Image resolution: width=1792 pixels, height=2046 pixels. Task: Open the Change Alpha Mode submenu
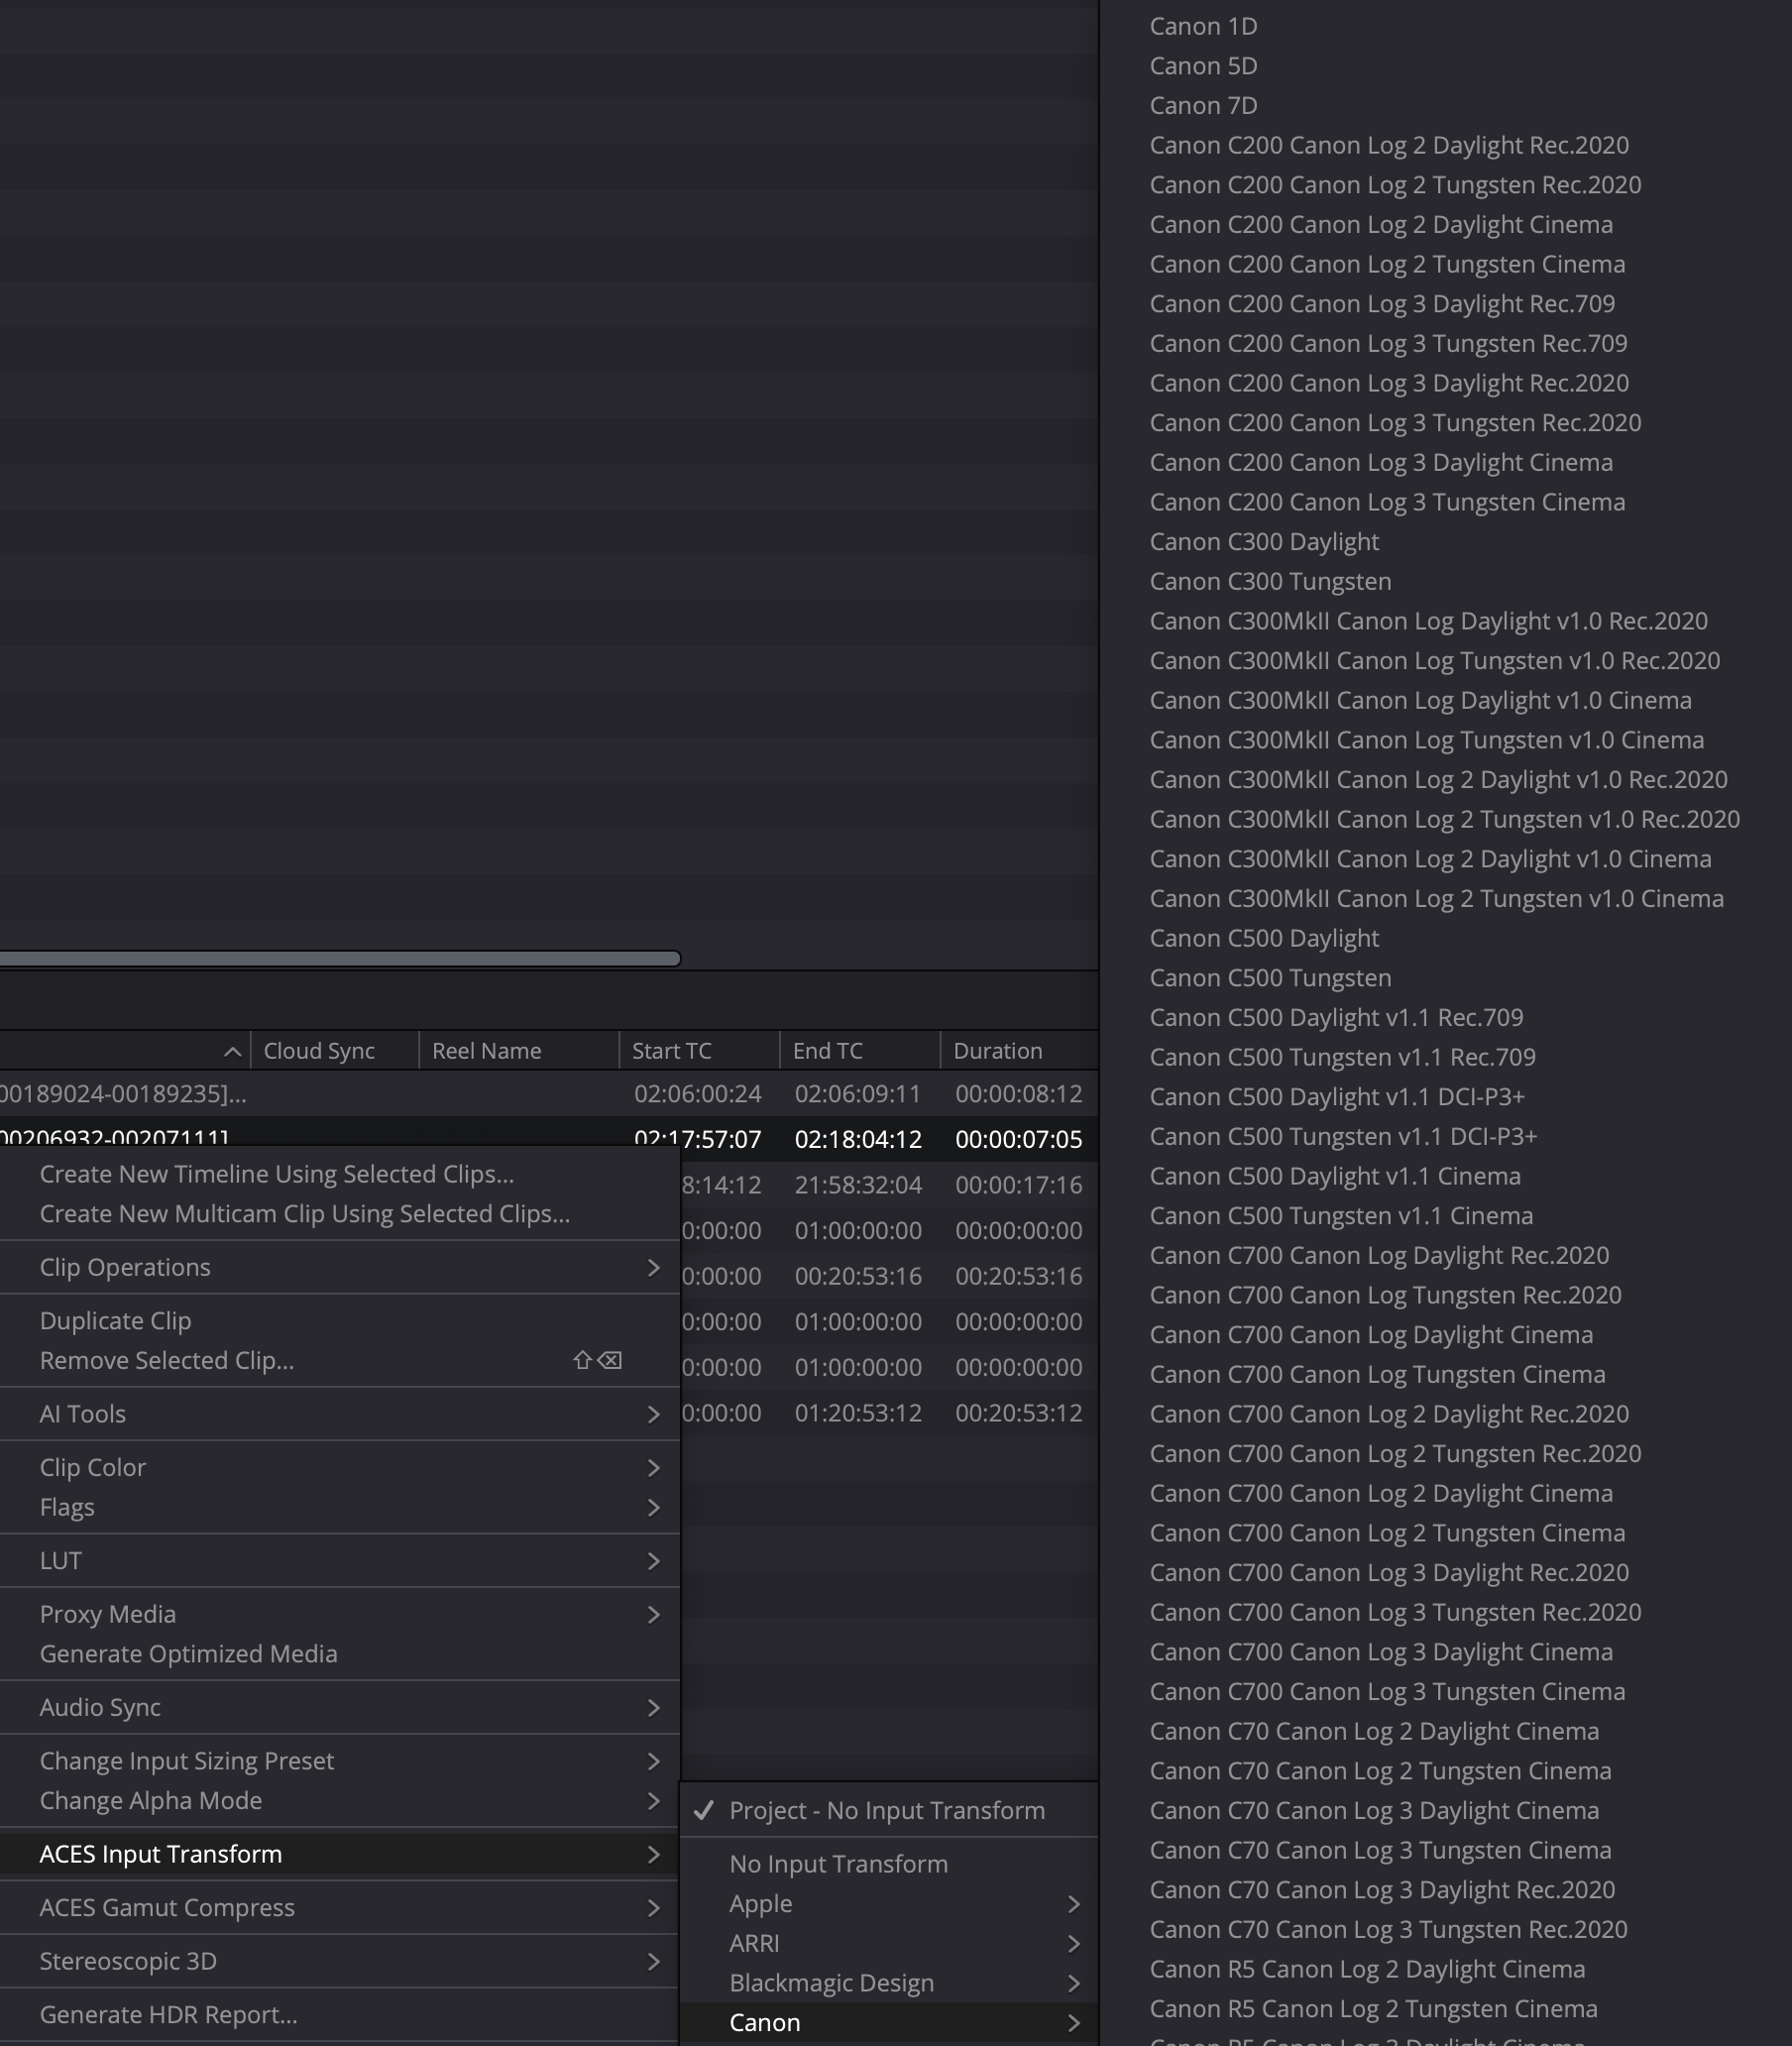point(339,1800)
